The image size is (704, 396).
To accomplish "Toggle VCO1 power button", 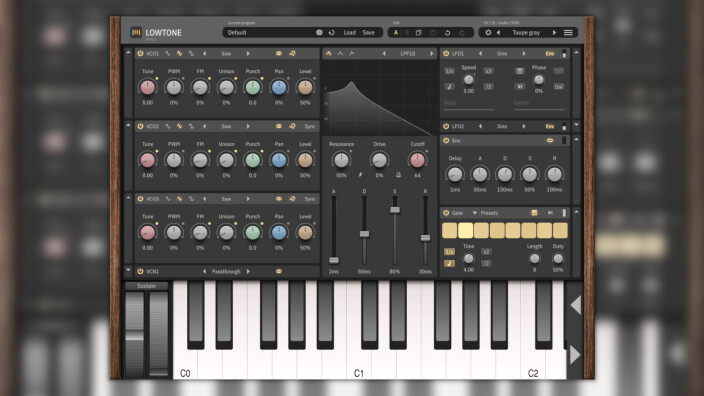I will click(x=140, y=53).
